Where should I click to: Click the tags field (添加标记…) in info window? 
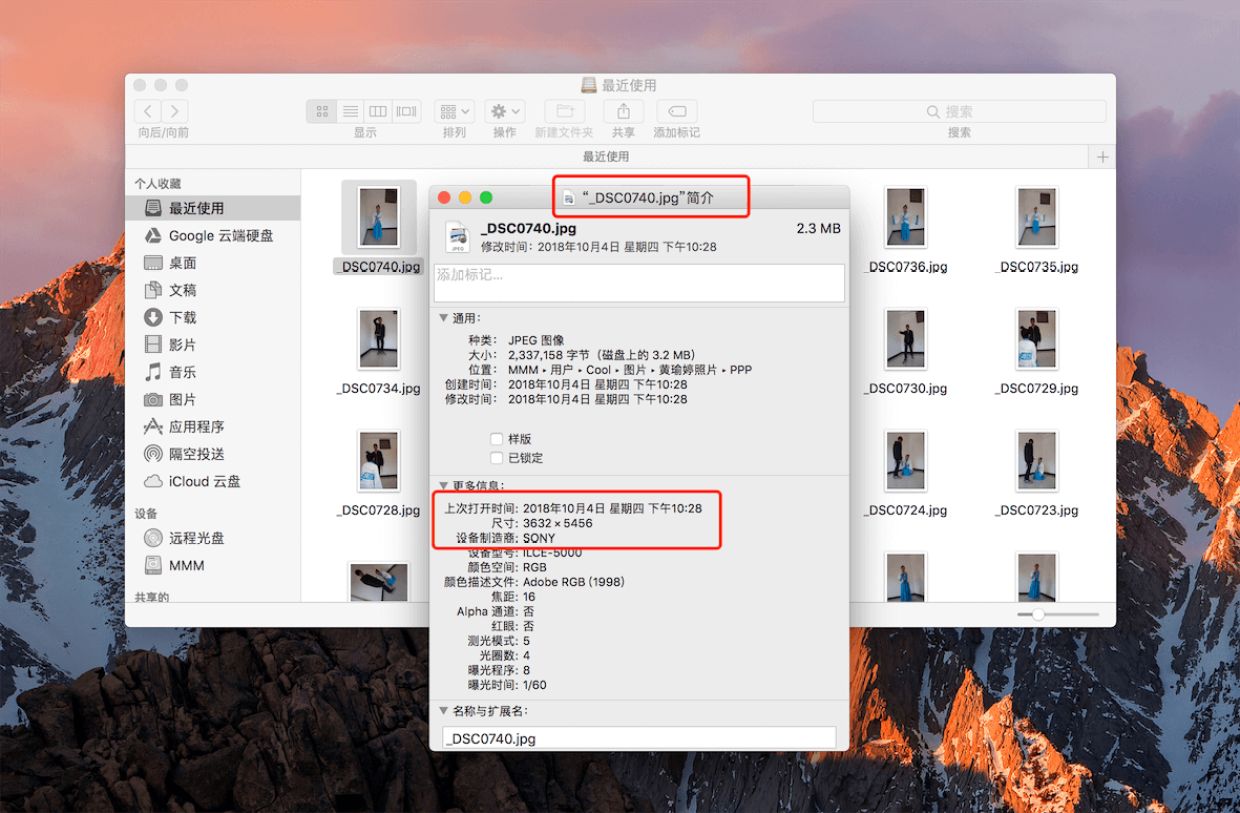pos(639,283)
